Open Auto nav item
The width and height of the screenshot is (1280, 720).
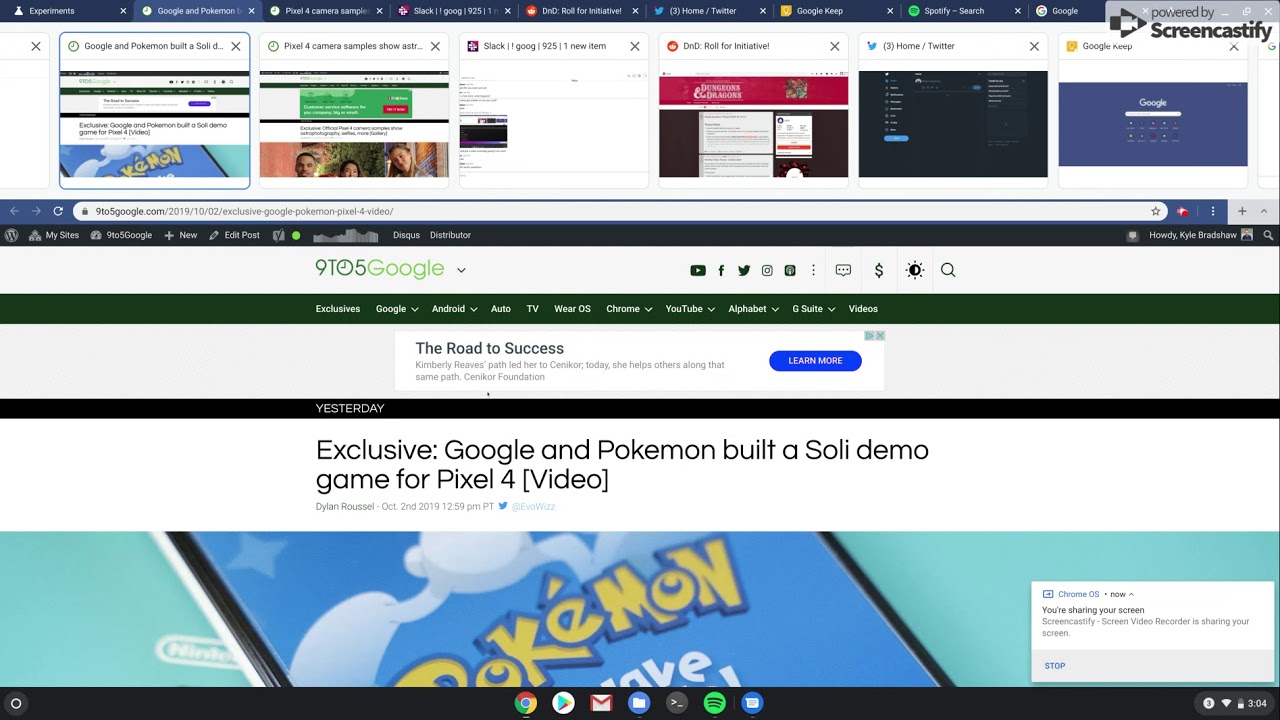[501, 309]
